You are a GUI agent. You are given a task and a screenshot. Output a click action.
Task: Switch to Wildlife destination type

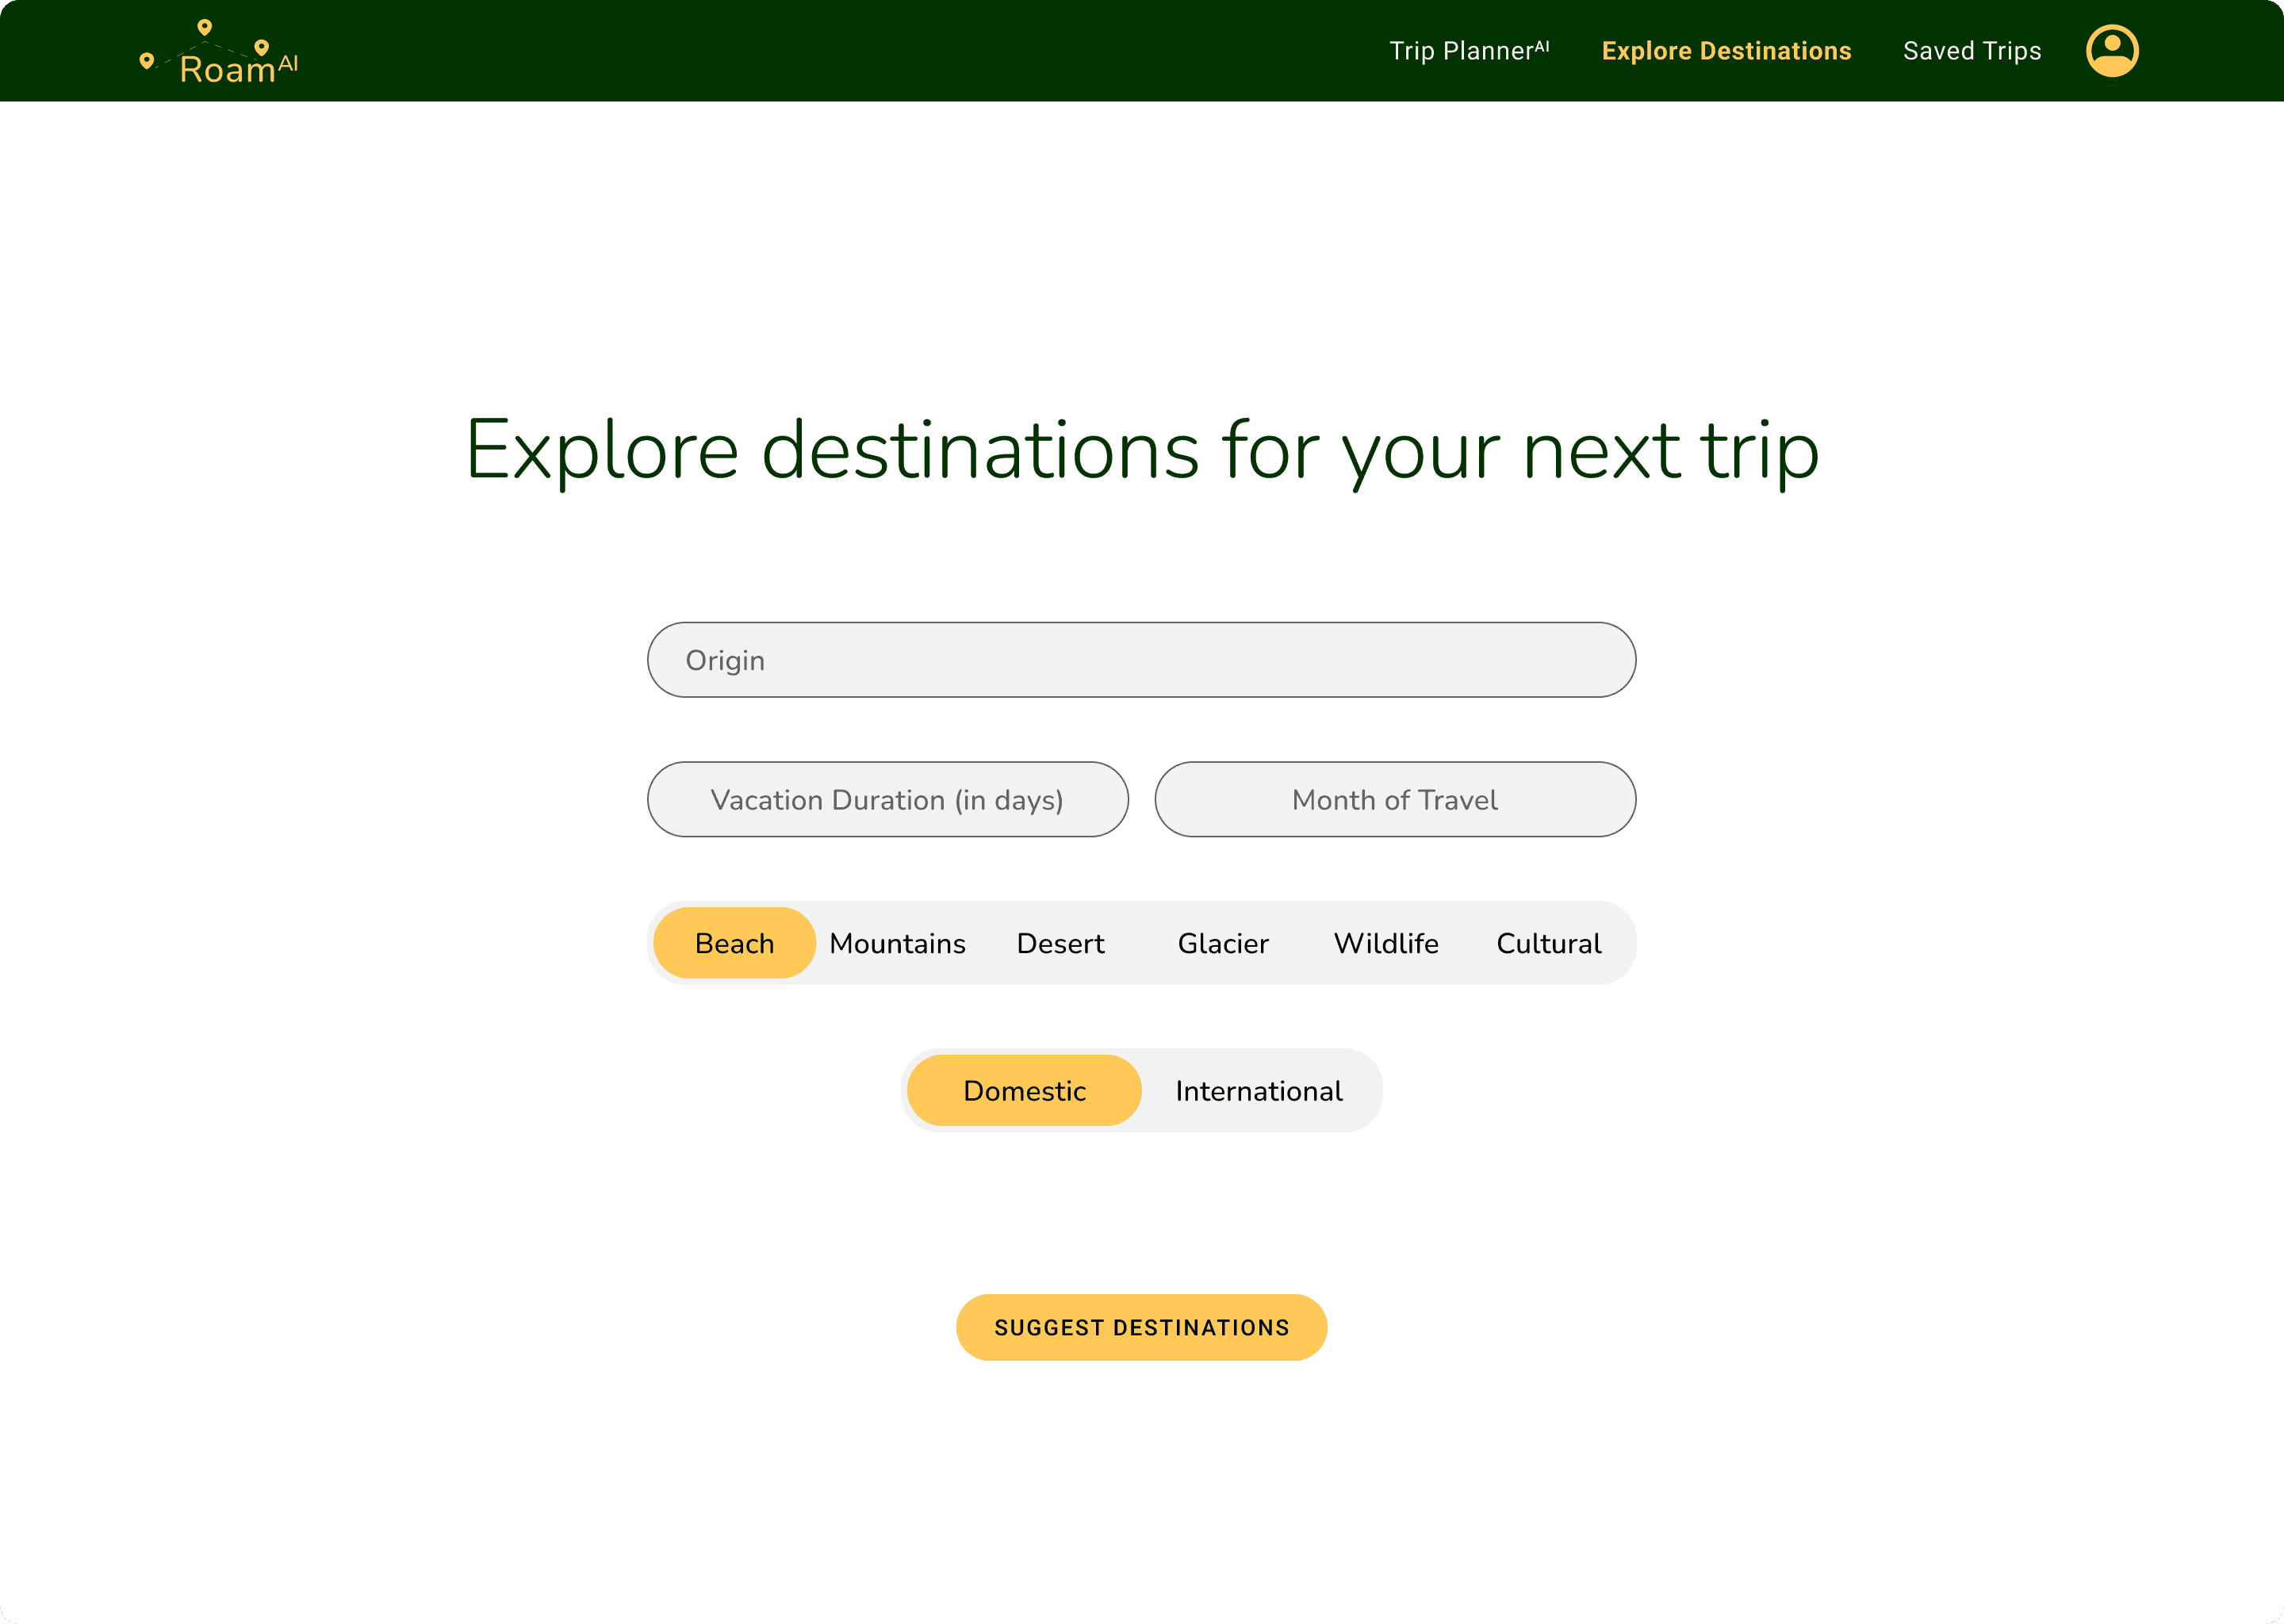click(1385, 943)
